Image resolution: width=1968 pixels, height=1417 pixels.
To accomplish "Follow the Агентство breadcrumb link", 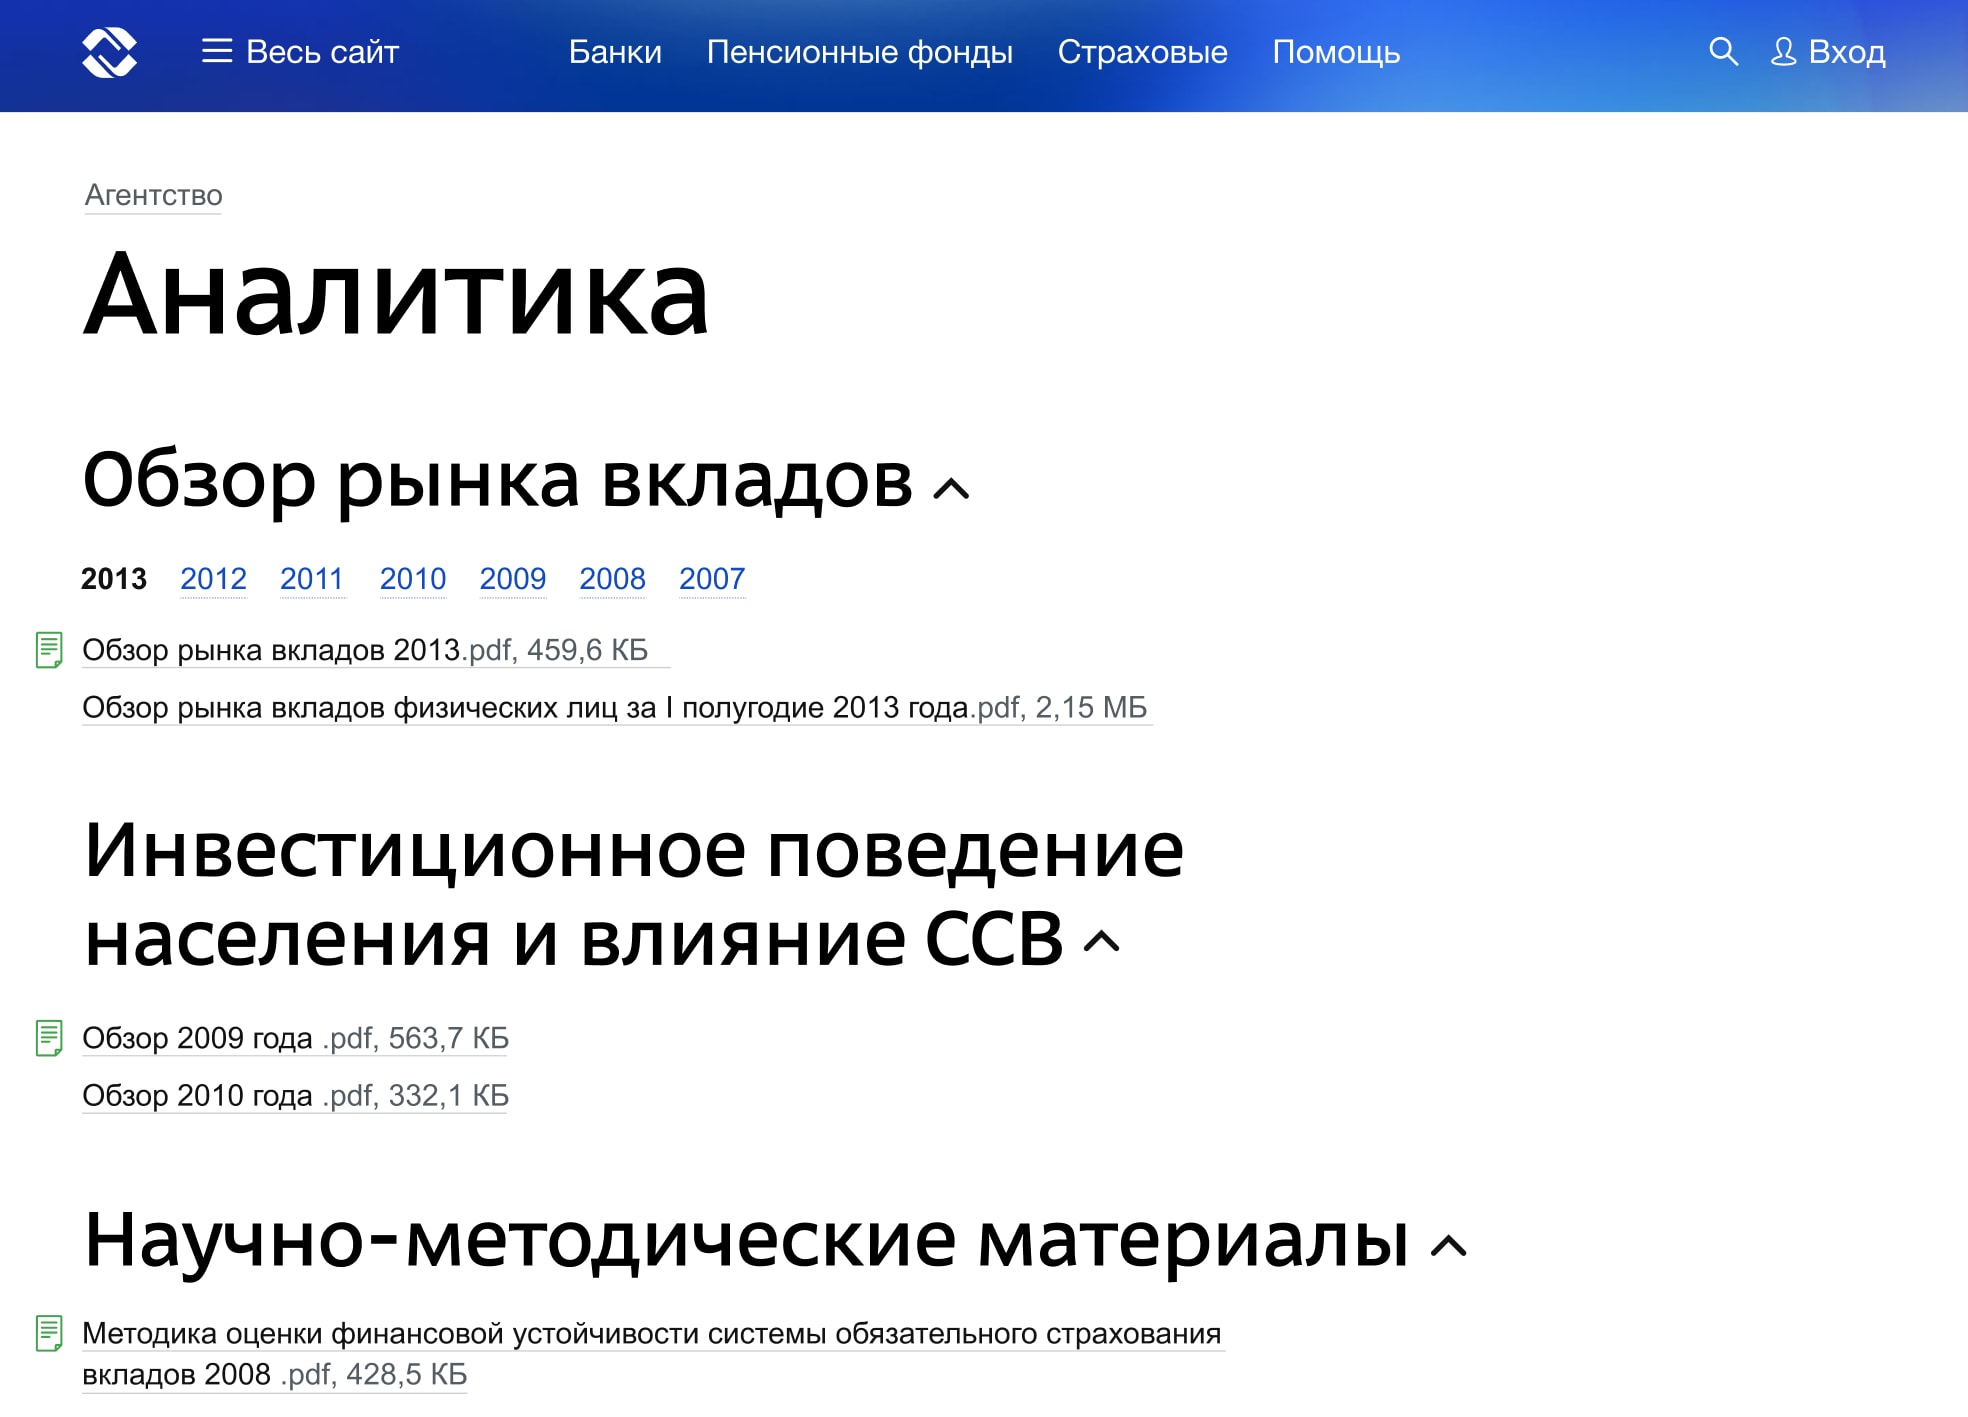I will tap(153, 195).
